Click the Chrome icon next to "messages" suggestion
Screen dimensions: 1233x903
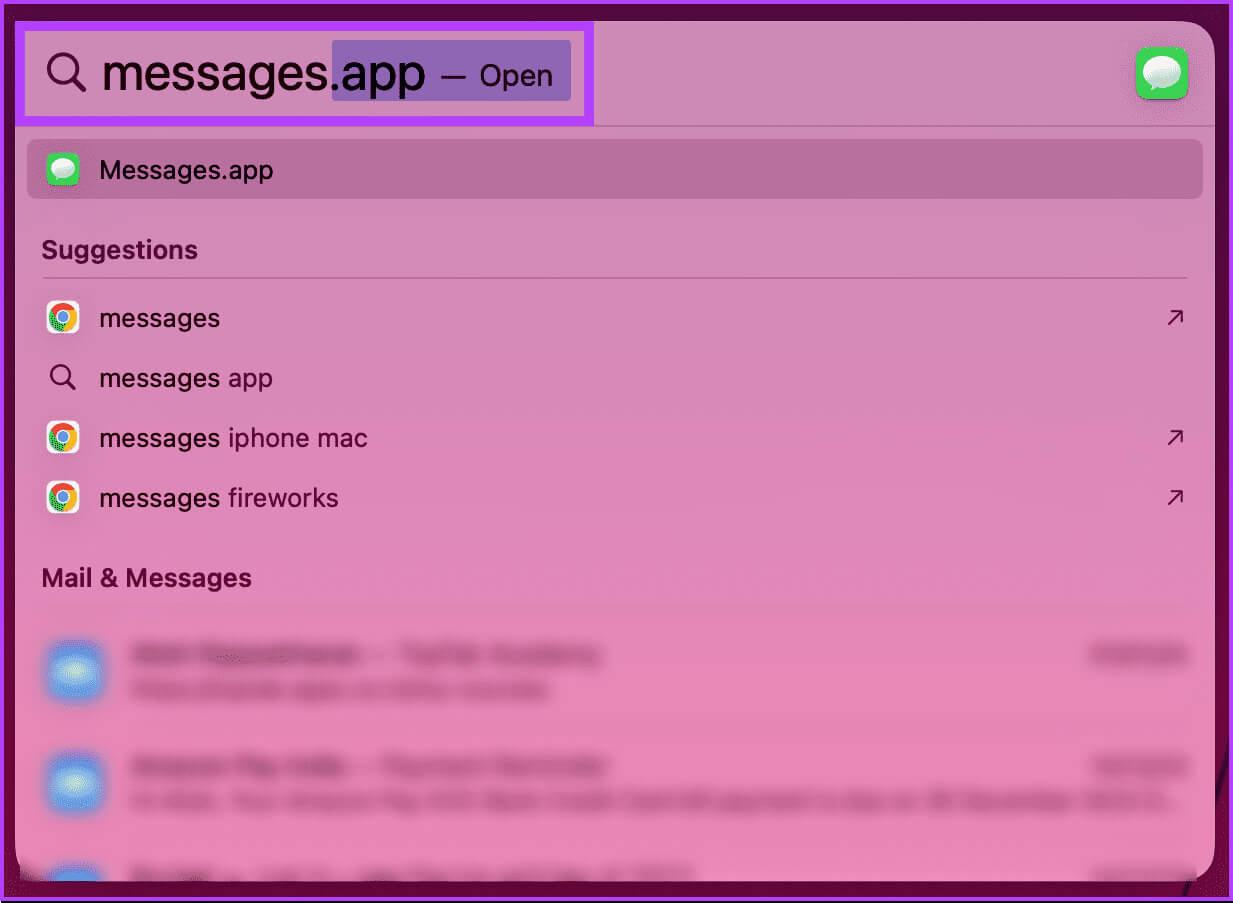[x=63, y=318]
